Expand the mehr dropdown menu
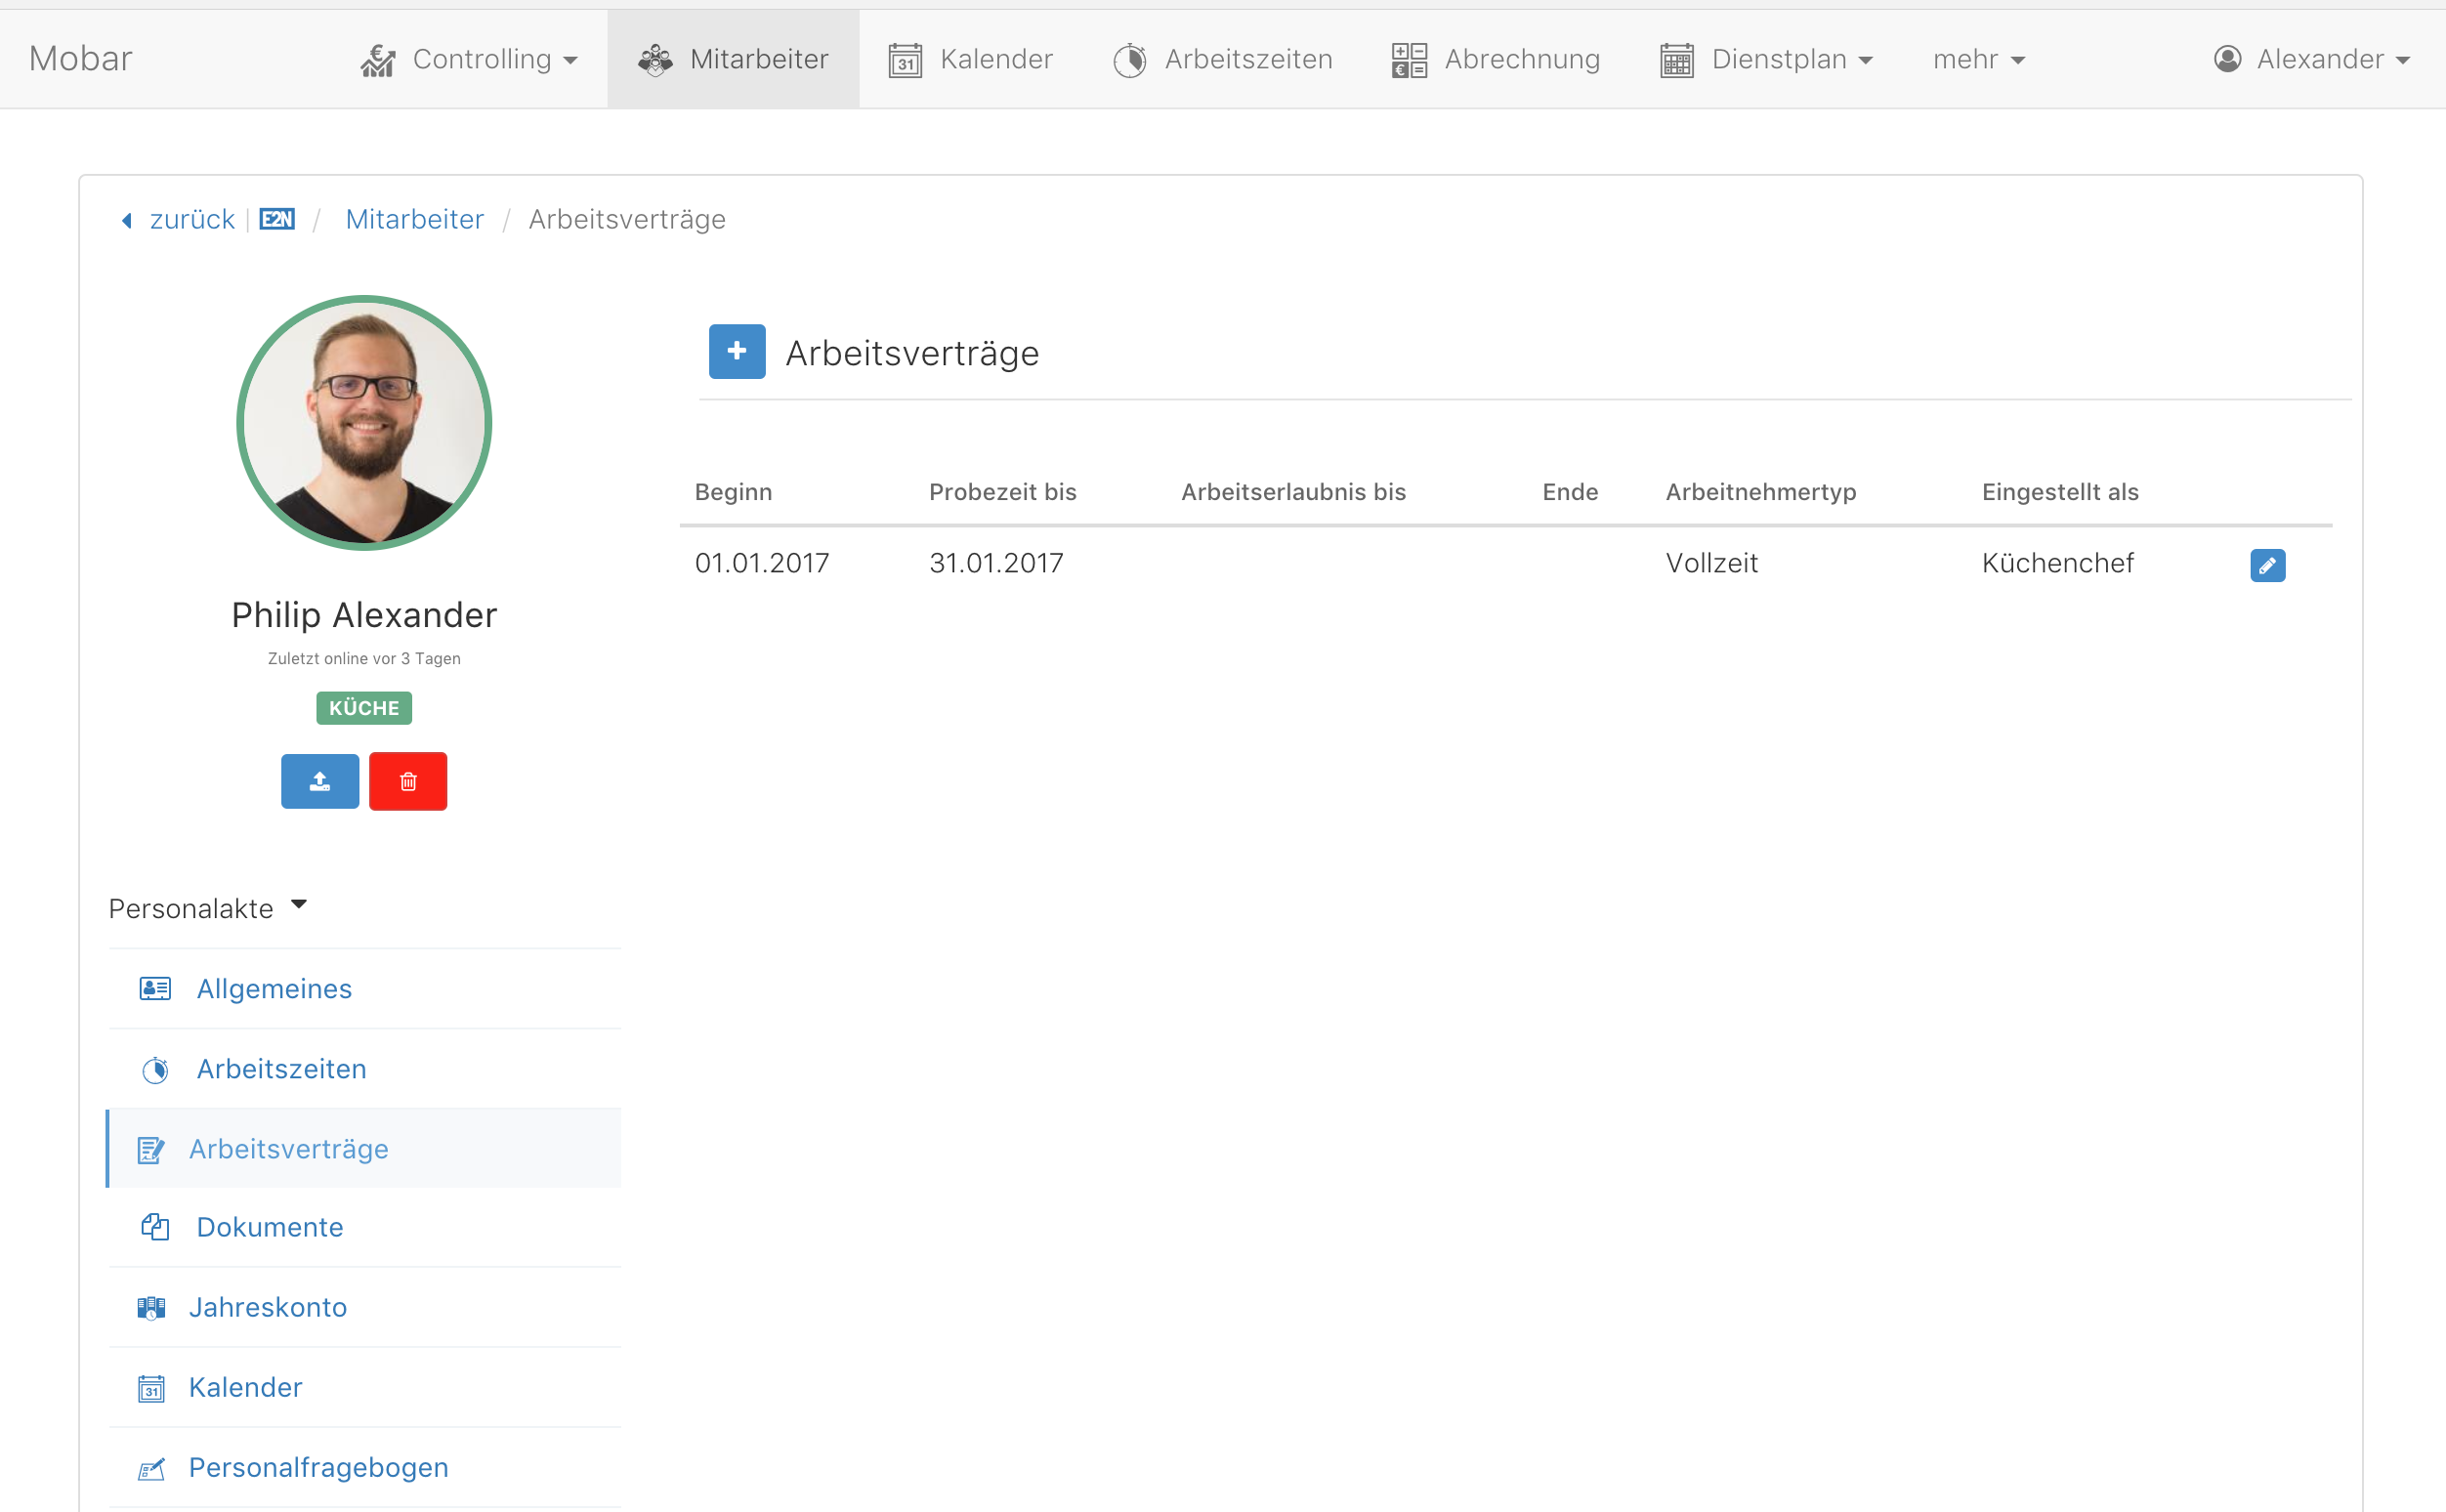Screen dimensions: 2446x1512 click(1978, 59)
